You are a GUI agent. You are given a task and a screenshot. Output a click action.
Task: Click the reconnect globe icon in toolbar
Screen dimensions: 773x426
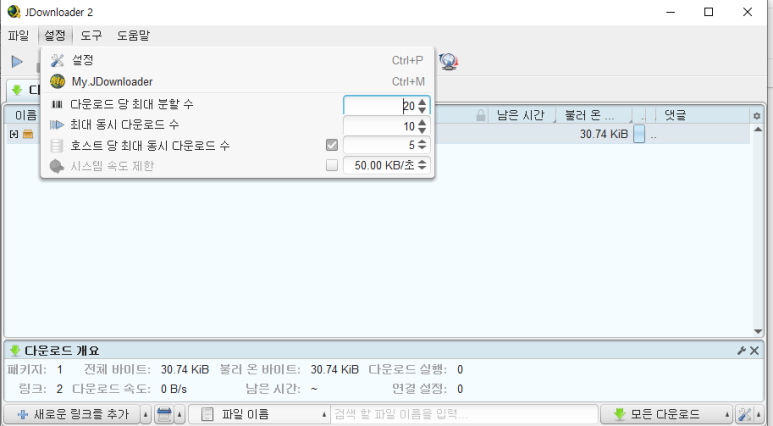click(448, 62)
